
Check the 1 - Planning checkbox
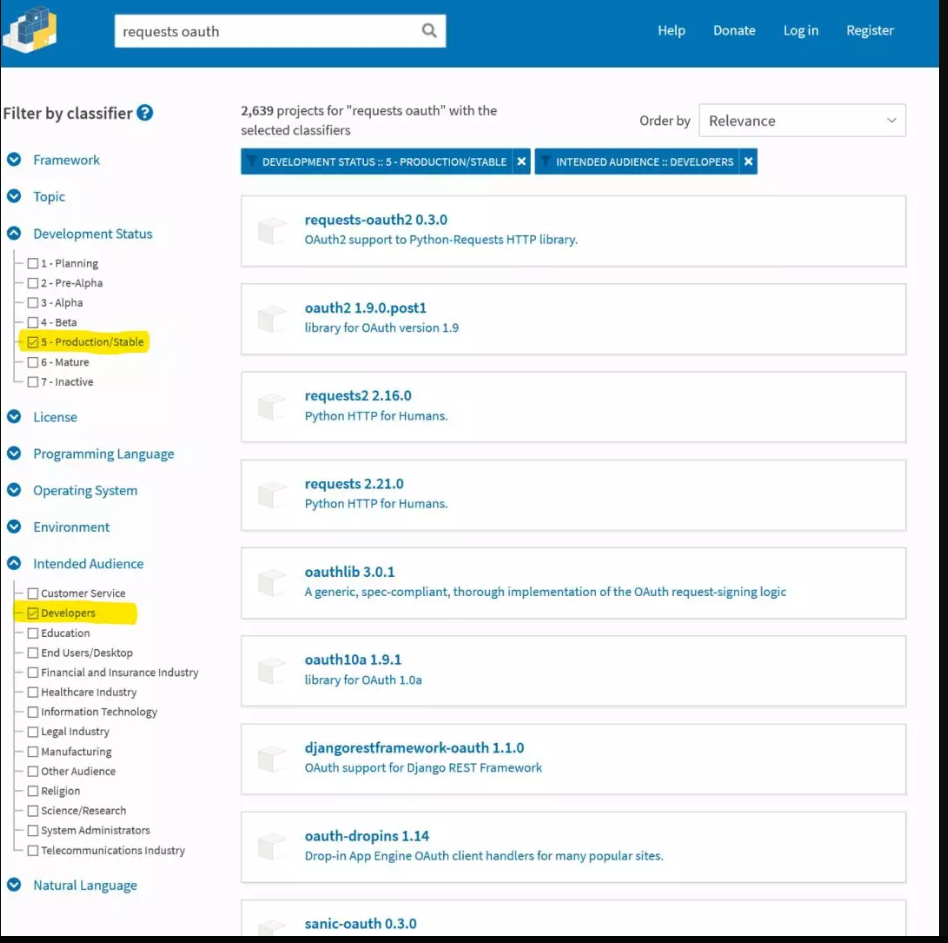point(33,264)
